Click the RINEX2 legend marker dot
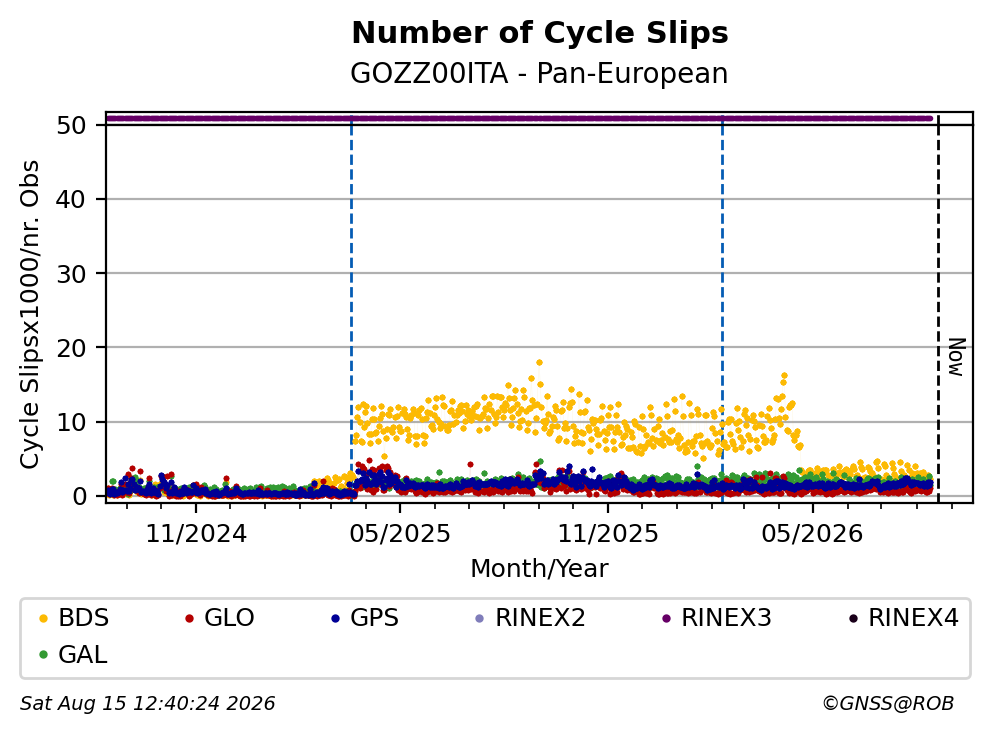Viewport: 992px width, 734px height. pyautogui.click(x=480, y=618)
